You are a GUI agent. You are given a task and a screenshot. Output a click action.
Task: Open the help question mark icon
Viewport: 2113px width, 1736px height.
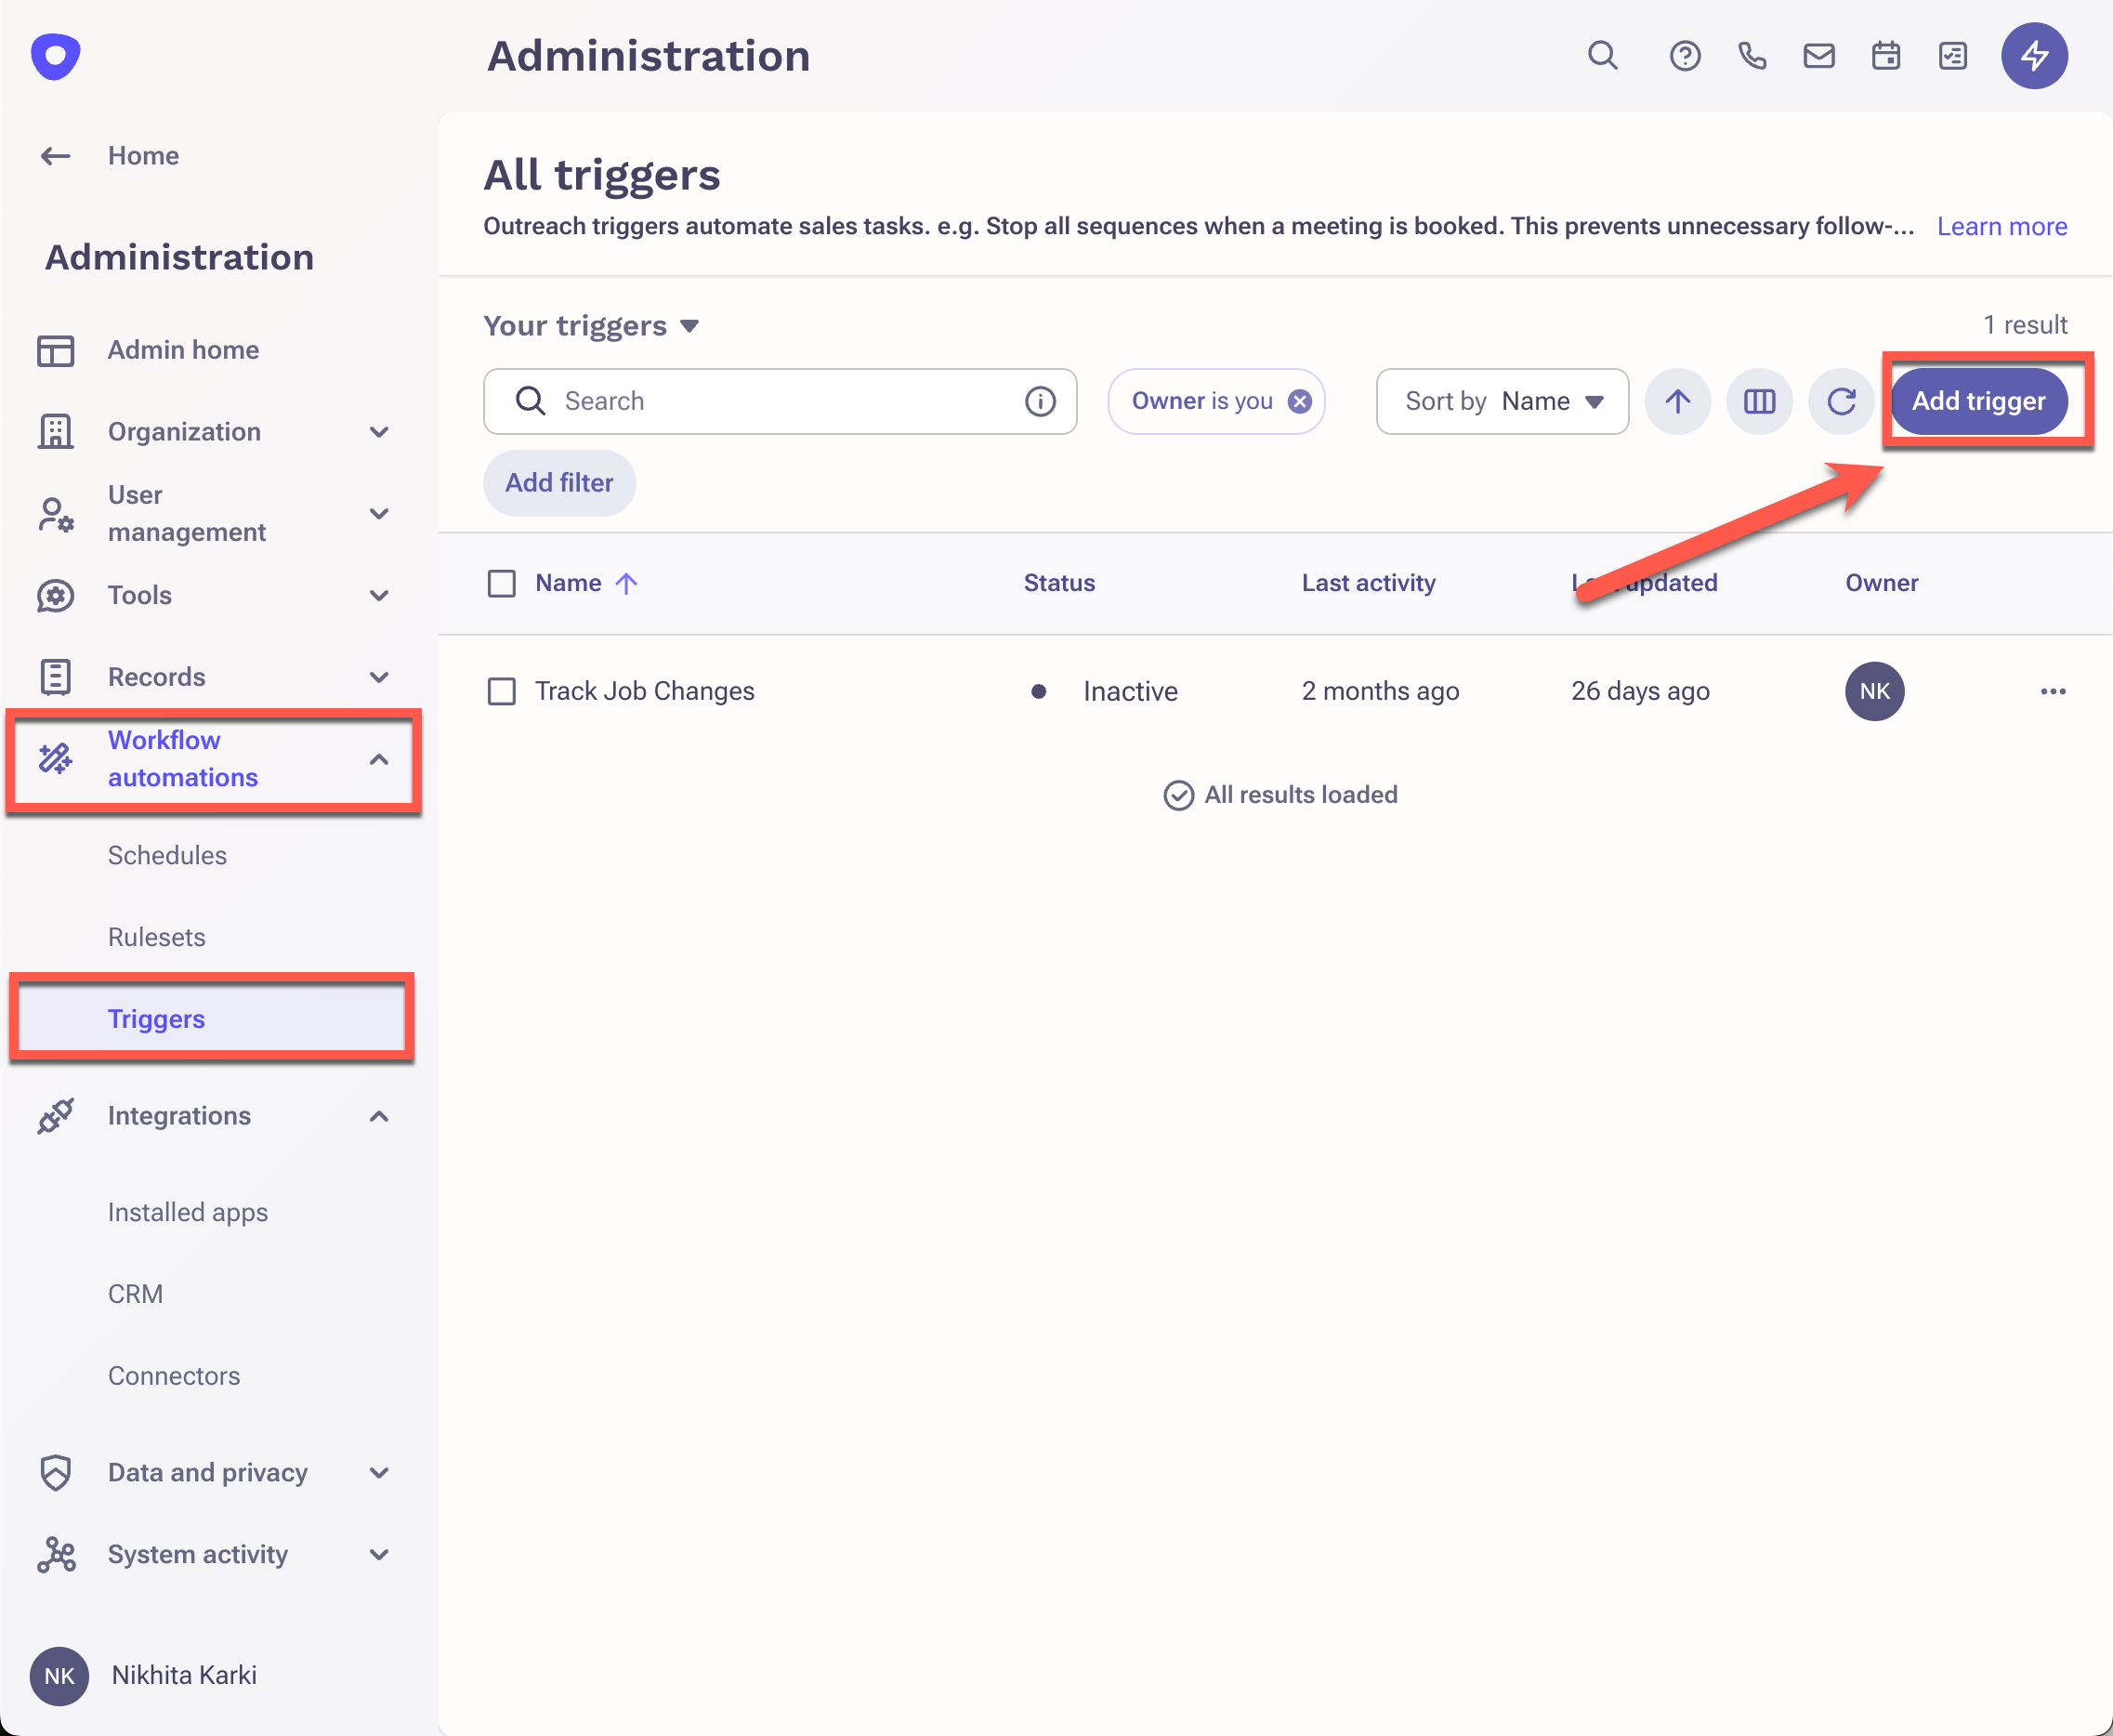[1685, 55]
